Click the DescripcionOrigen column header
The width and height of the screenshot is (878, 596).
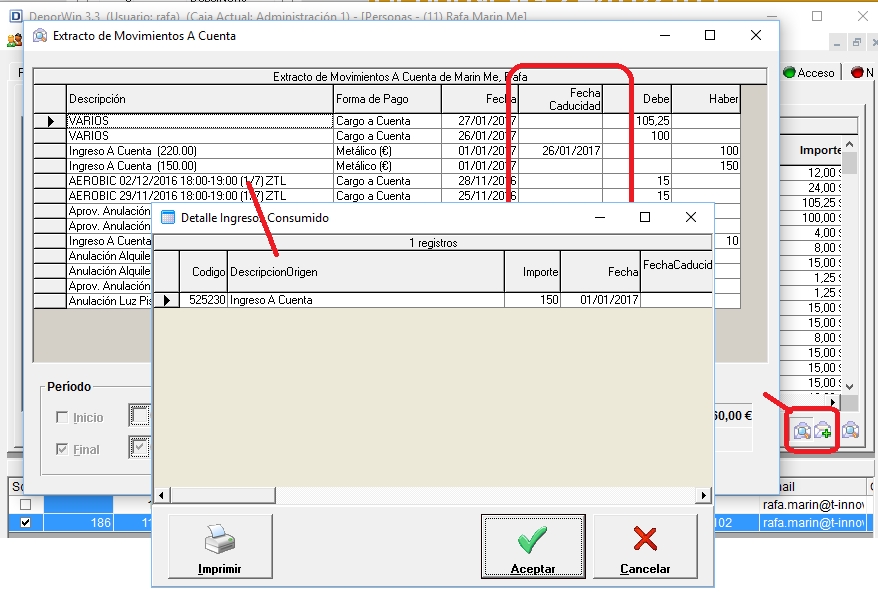tap(366, 272)
